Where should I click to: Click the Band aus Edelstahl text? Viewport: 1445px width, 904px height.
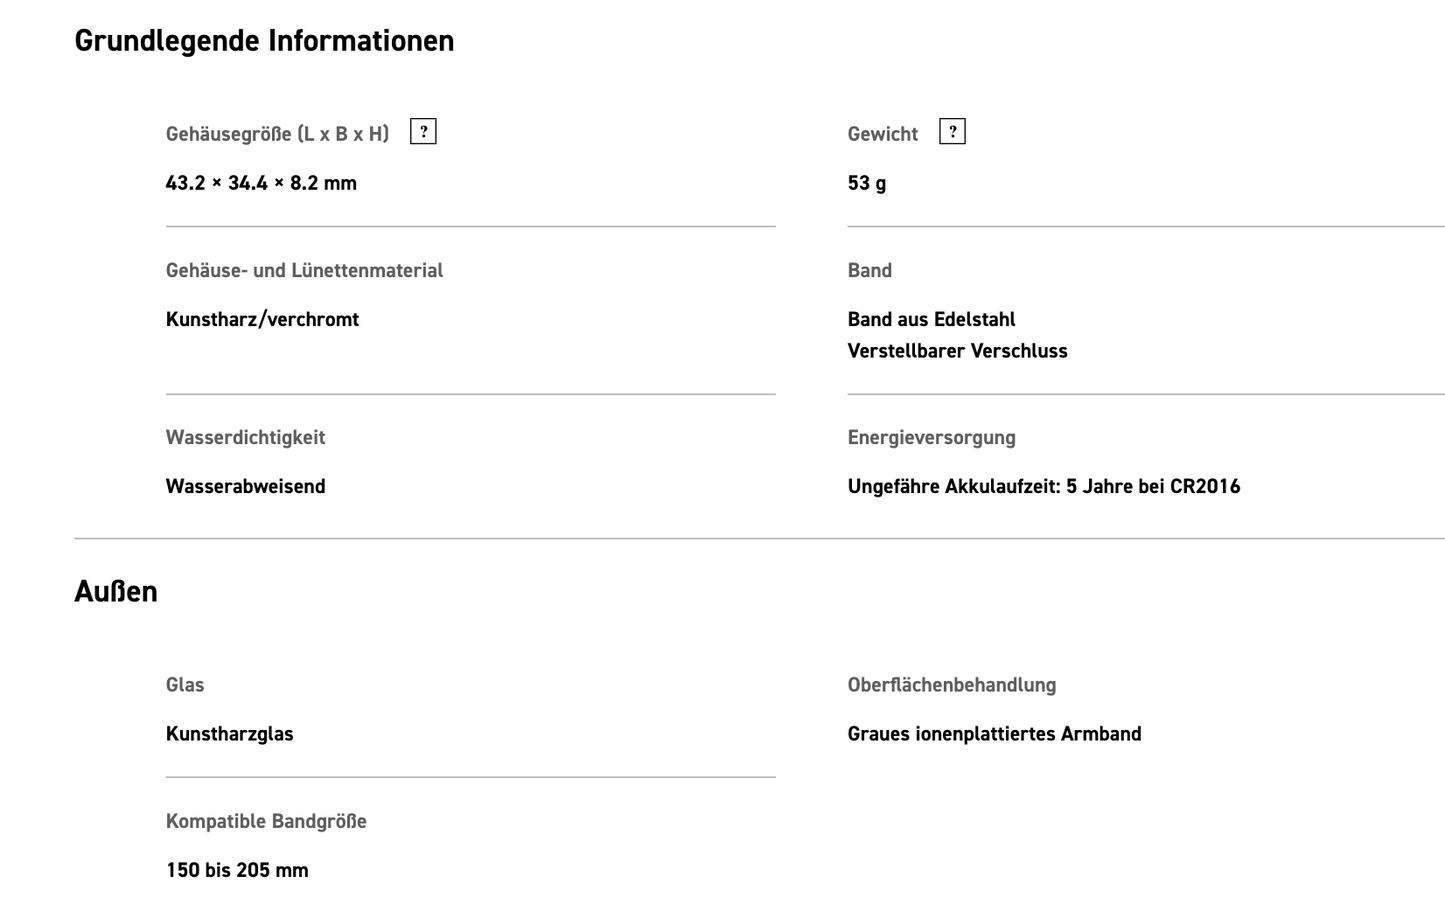tap(931, 320)
